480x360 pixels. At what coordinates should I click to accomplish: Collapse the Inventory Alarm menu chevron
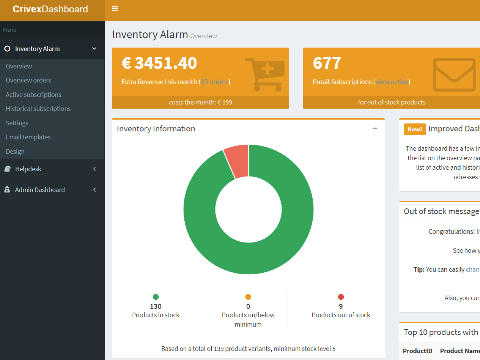point(94,49)
